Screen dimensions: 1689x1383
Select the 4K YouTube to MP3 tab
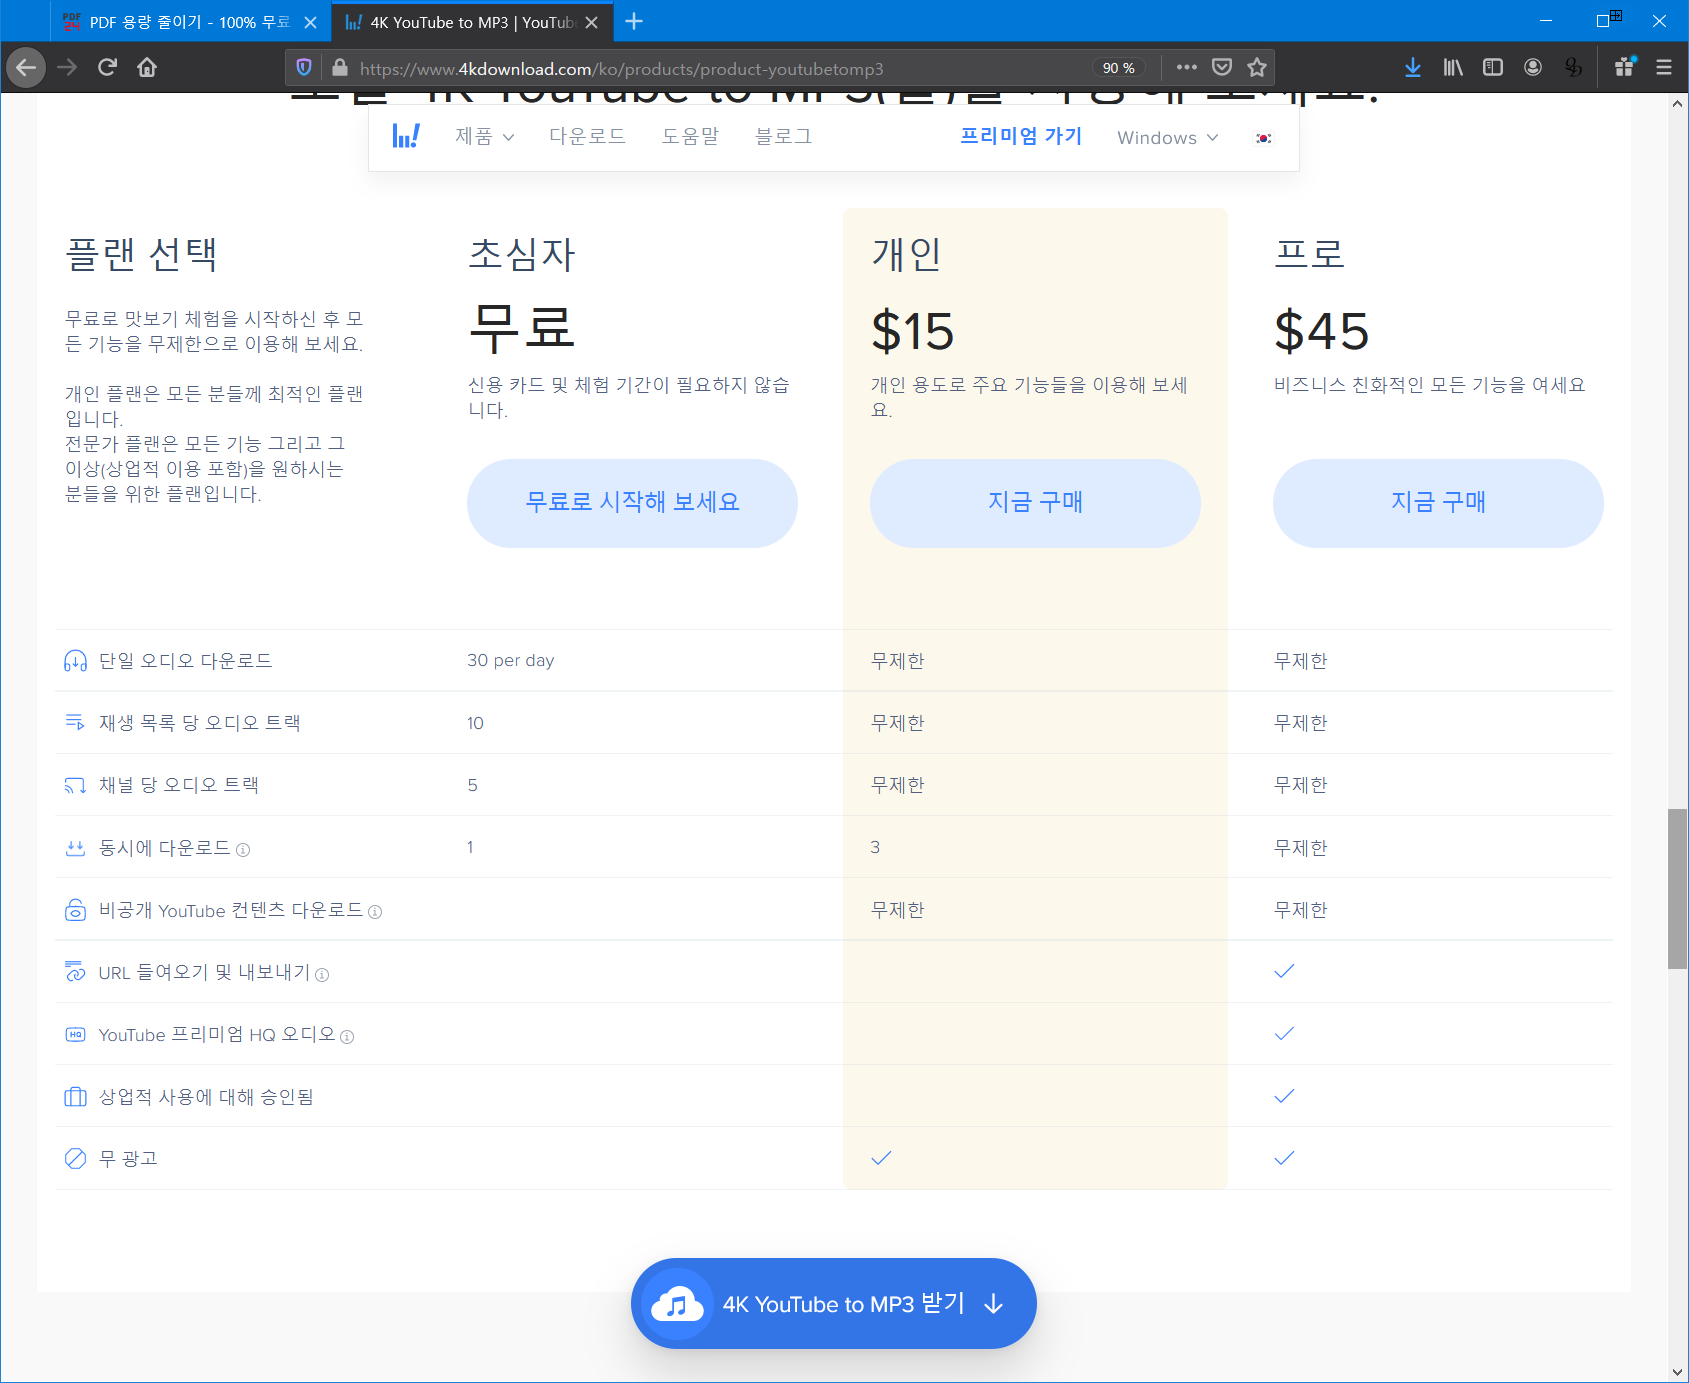pyautogui.click(x=471, y=22)
